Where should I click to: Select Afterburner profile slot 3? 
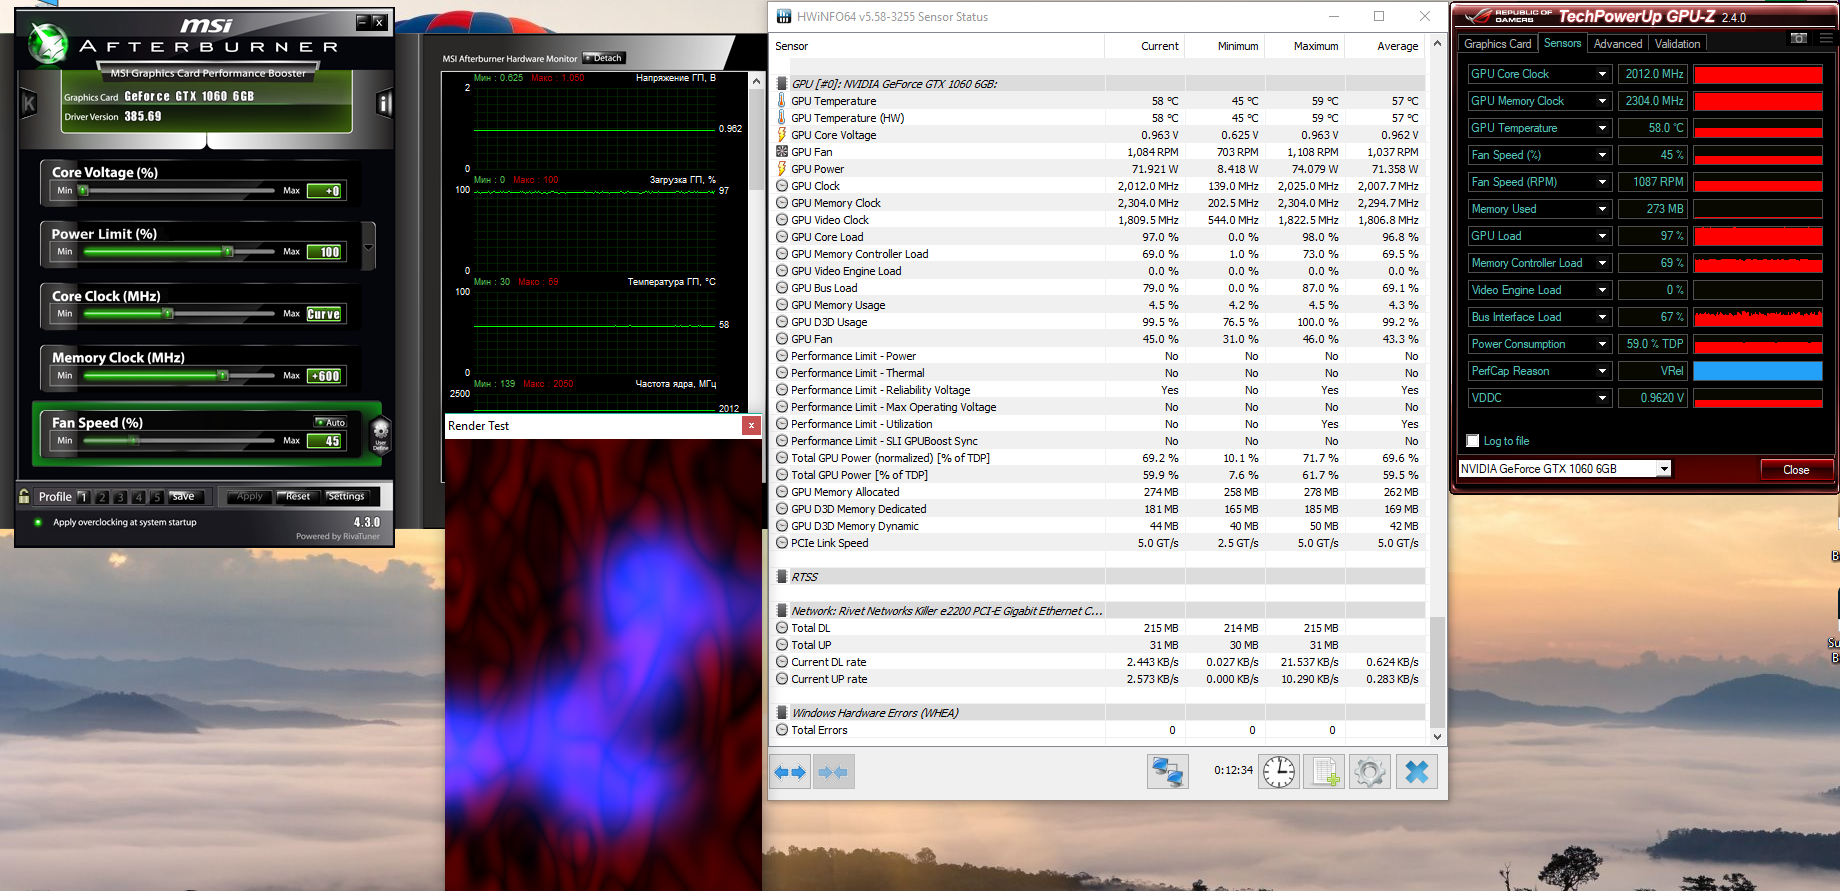pos(120,497)
